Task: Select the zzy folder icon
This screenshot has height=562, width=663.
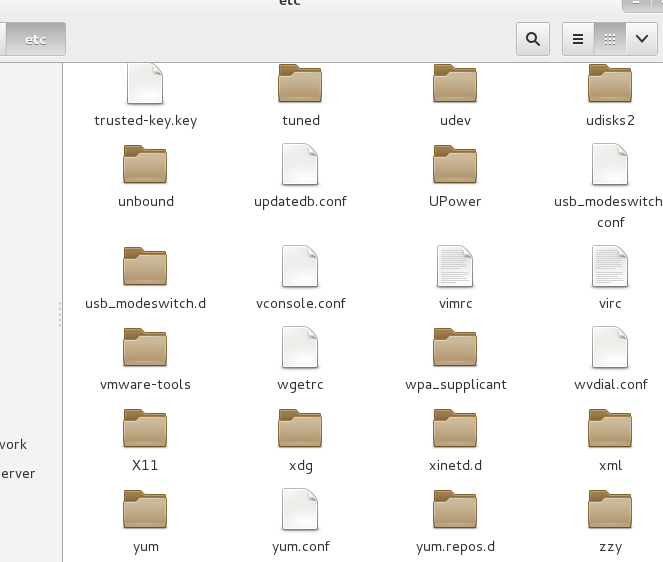Action: coord(610,509)
